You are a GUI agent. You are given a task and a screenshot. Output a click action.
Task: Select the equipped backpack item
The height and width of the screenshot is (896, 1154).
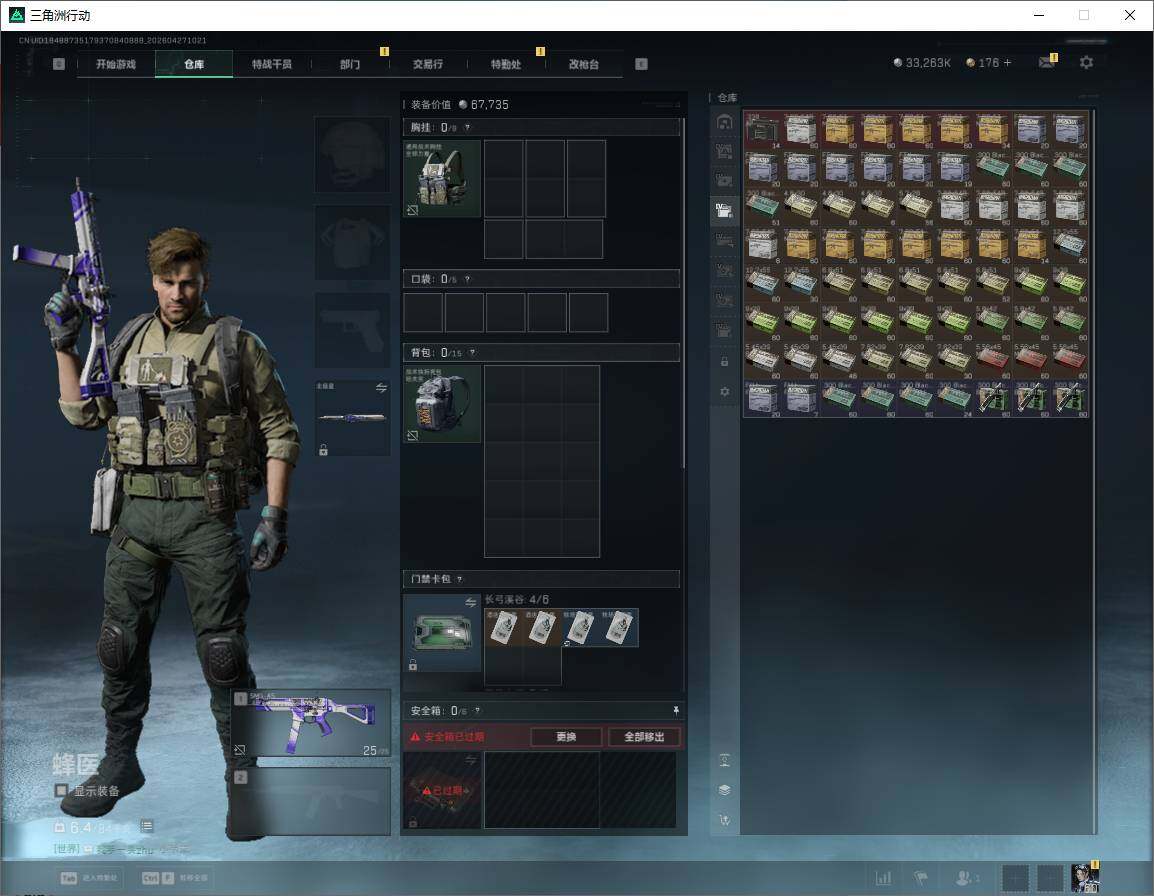pos(442,404)
